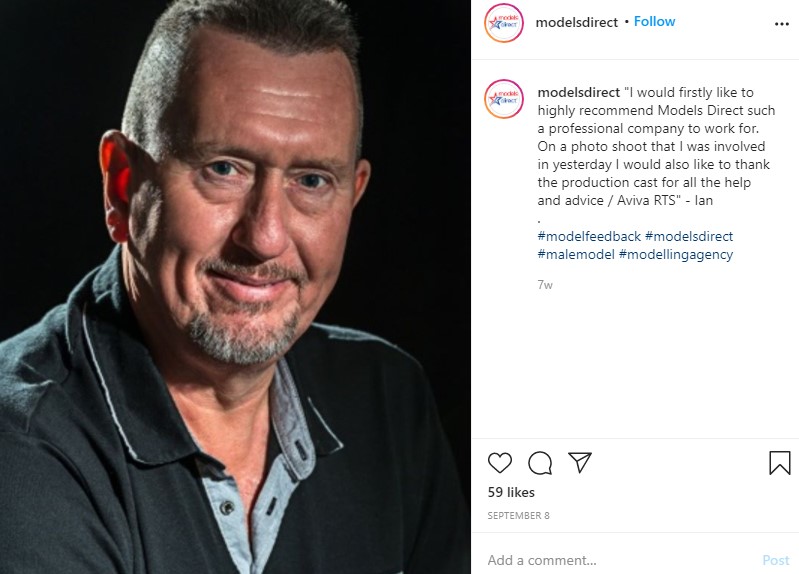Save post with the bookmark icon

[x=780, y=463]
